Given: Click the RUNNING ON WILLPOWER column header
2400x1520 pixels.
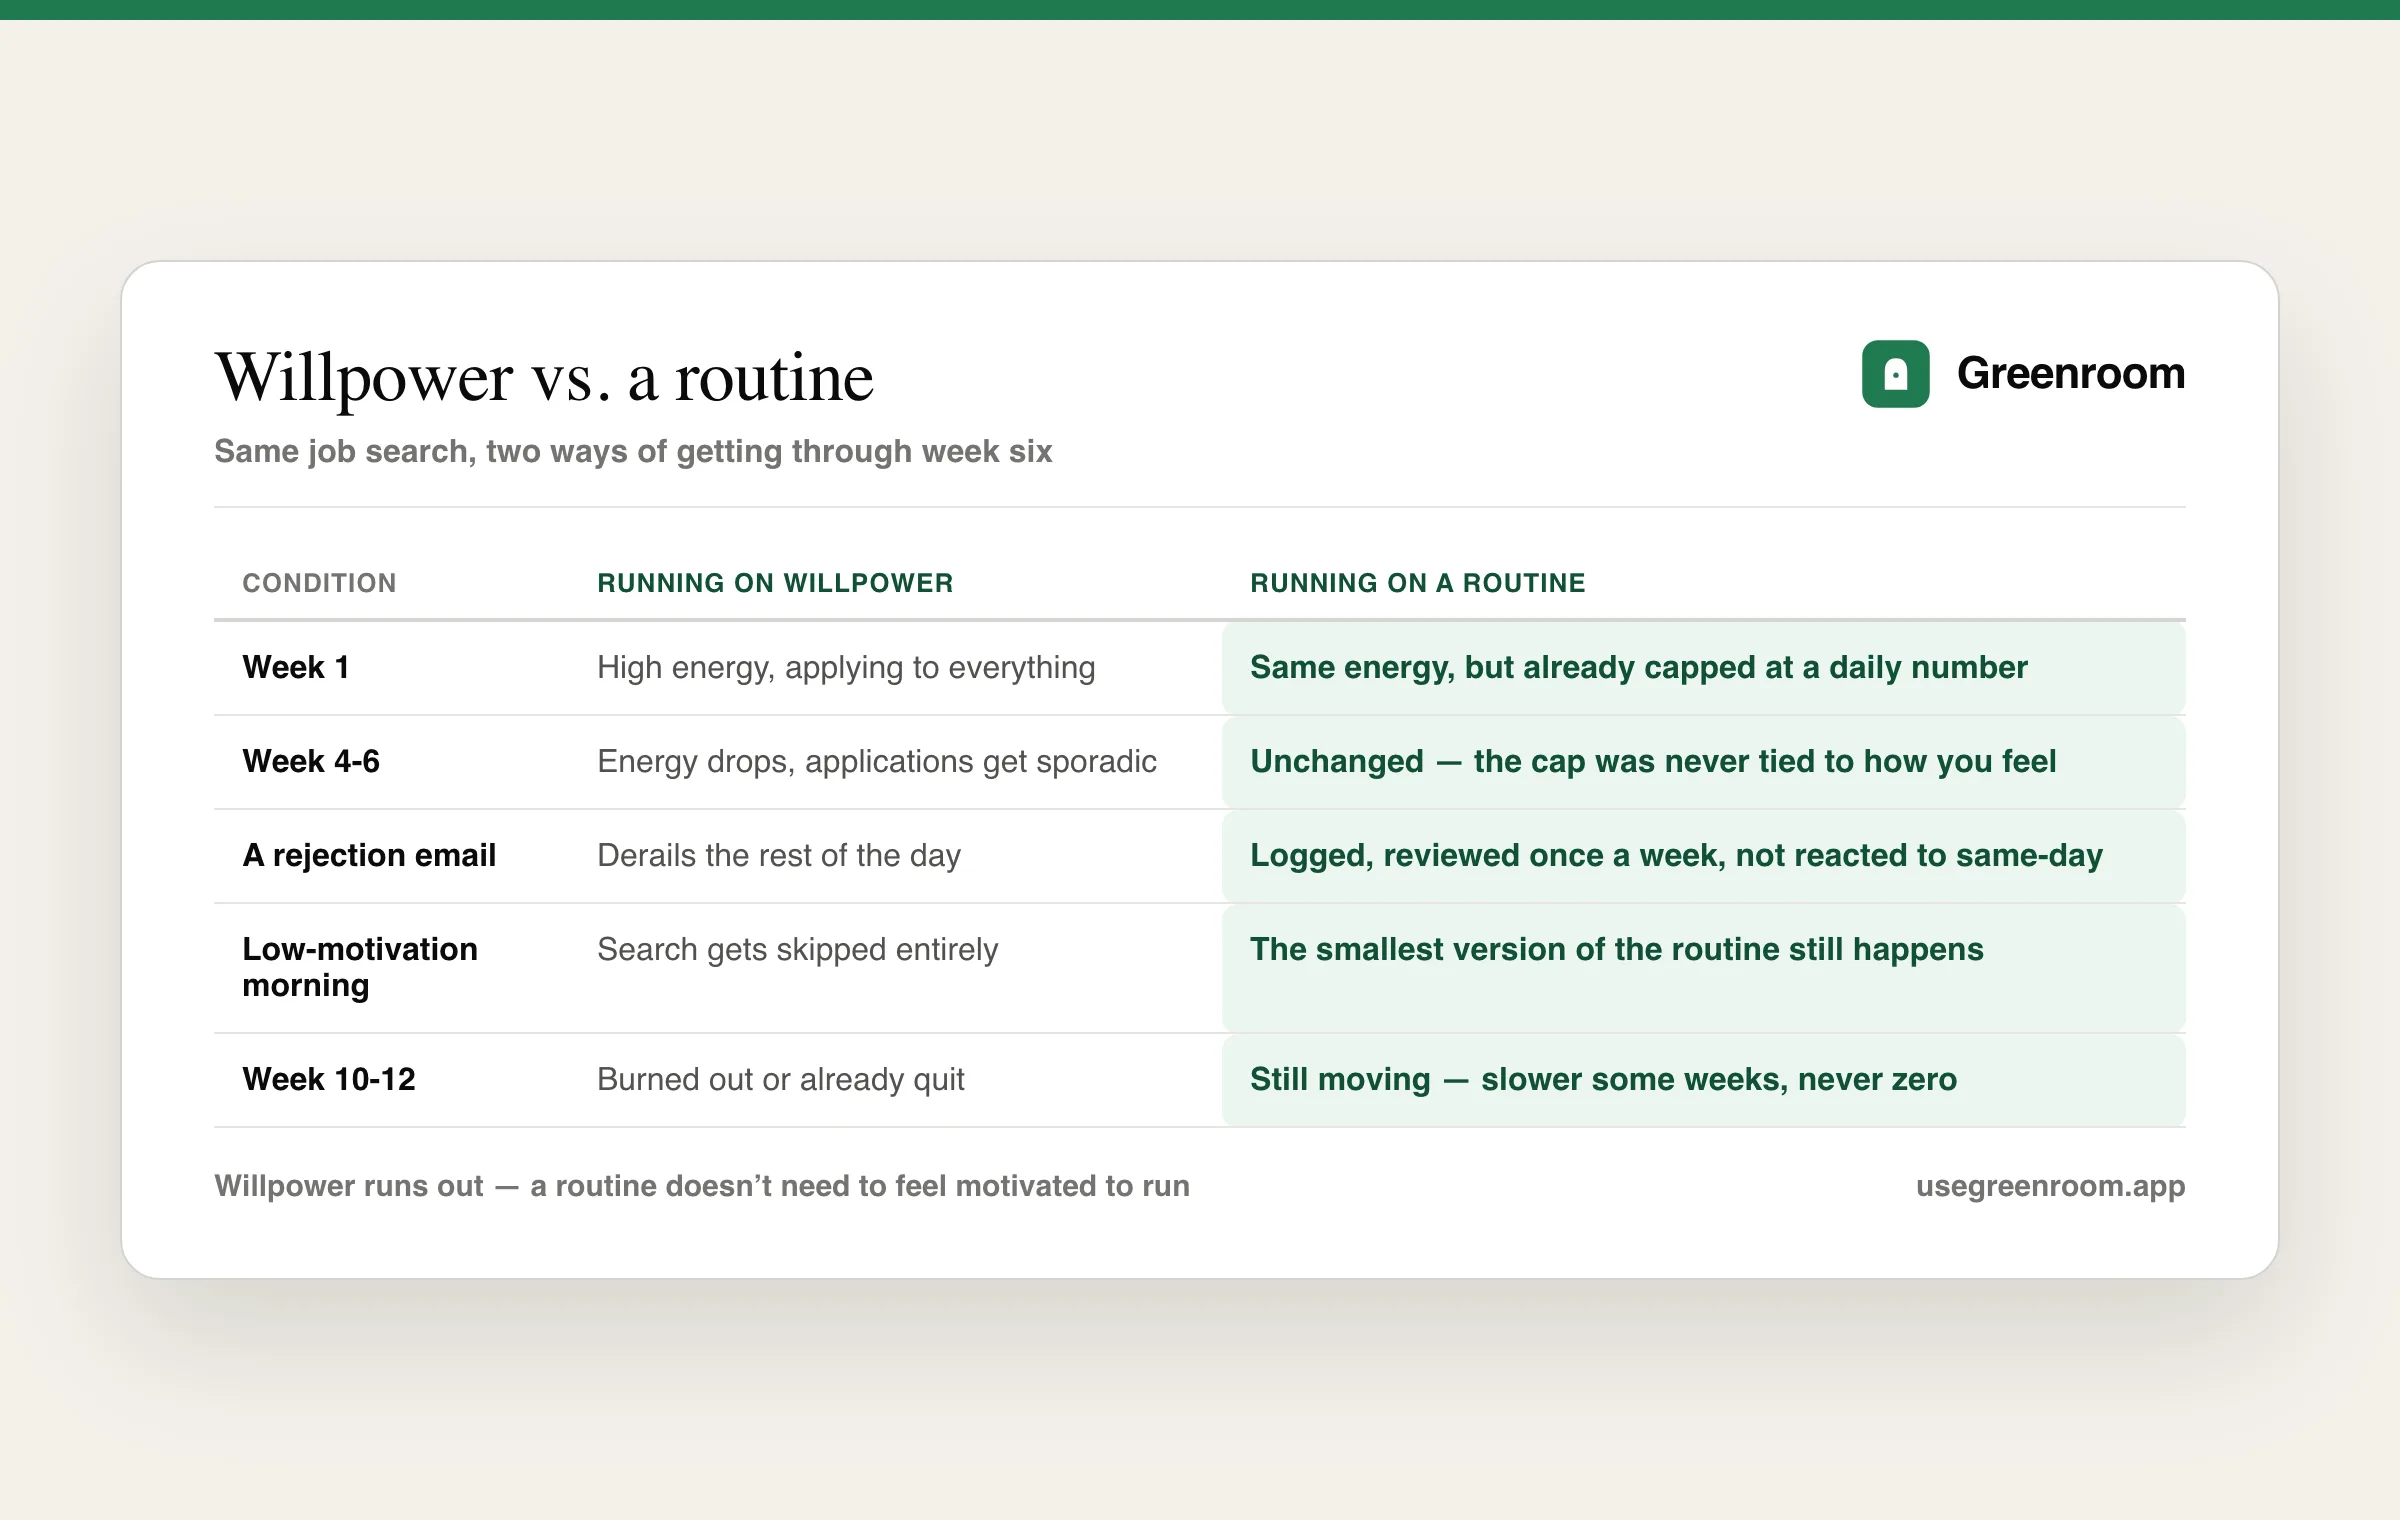Looking at the screenshot, I should pyautogui.click(x=775, y=583).
